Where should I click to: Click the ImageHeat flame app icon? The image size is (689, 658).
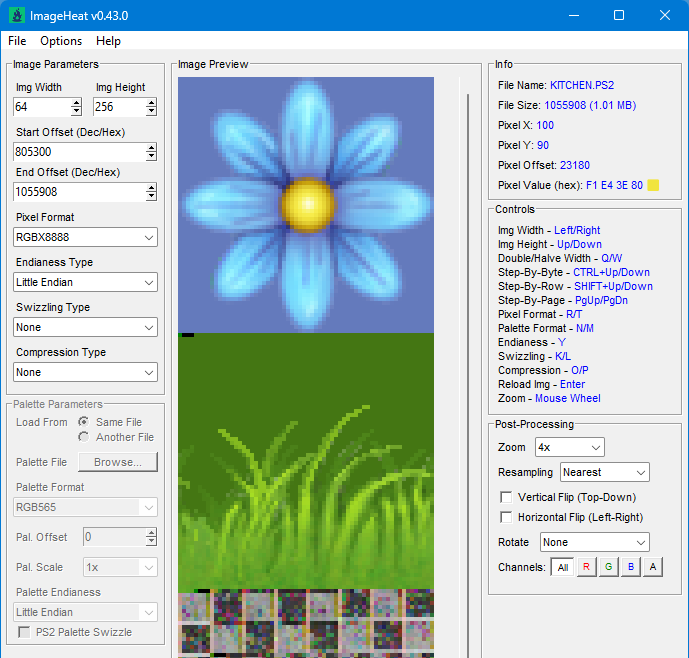pyautogui.click(x=17, y=15)
